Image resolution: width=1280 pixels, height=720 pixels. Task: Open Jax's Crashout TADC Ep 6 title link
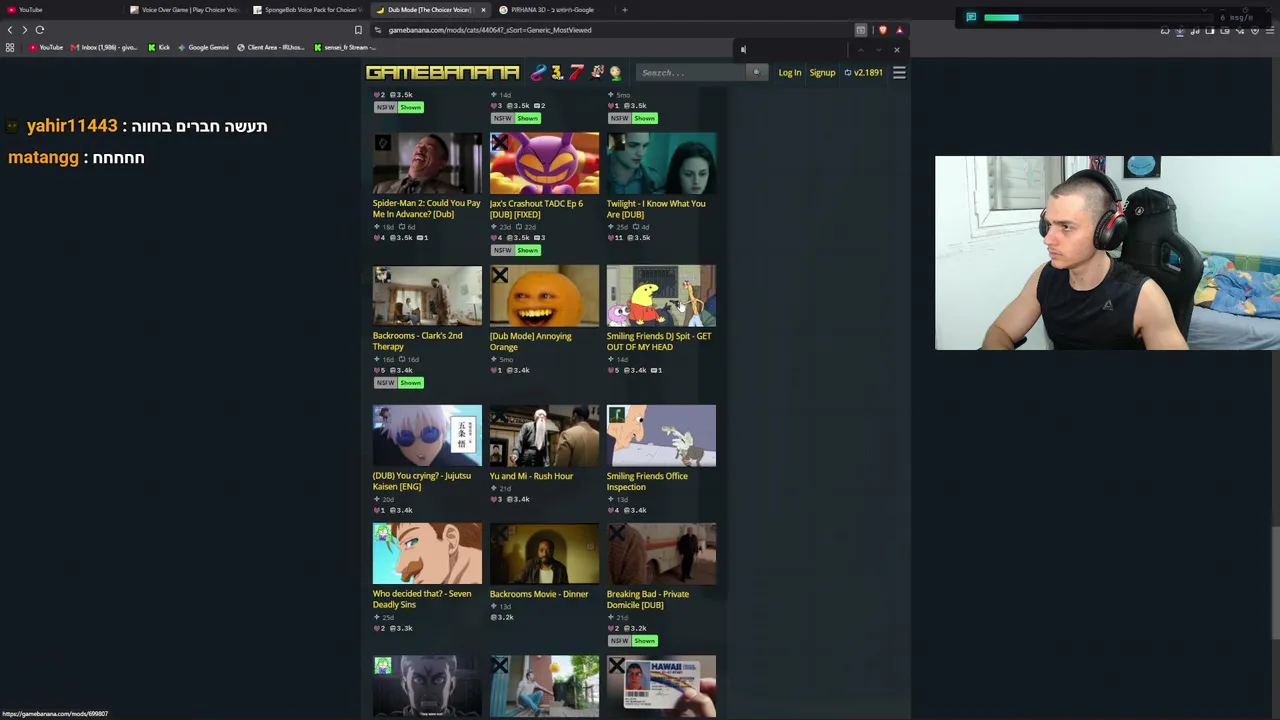coord(536,209)
